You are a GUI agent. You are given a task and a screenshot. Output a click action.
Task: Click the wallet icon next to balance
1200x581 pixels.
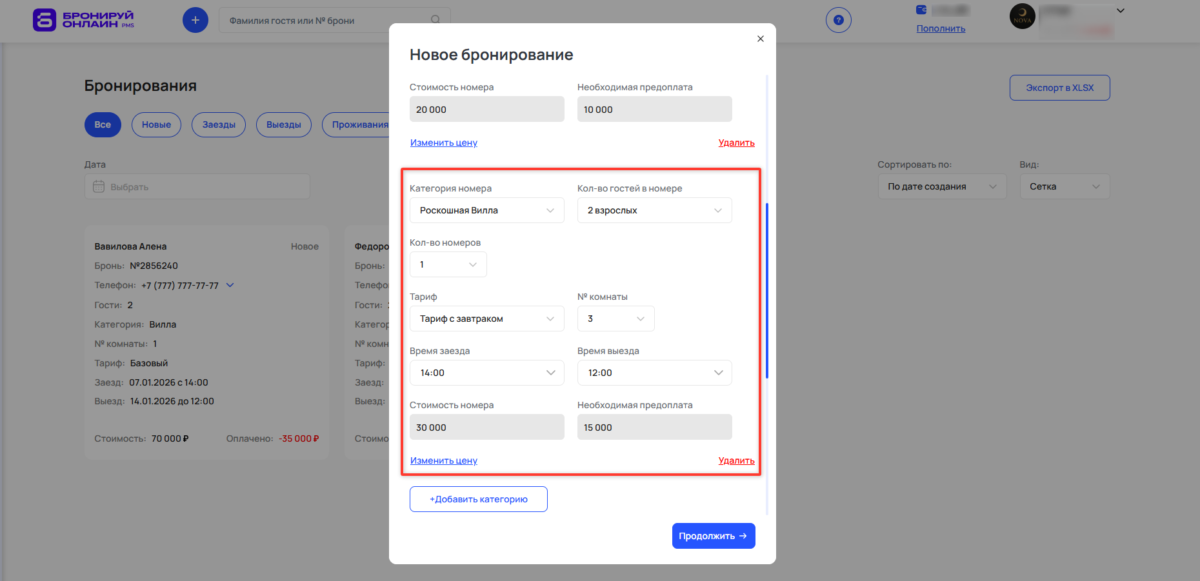pyautogui.click(x=922, y=10)
